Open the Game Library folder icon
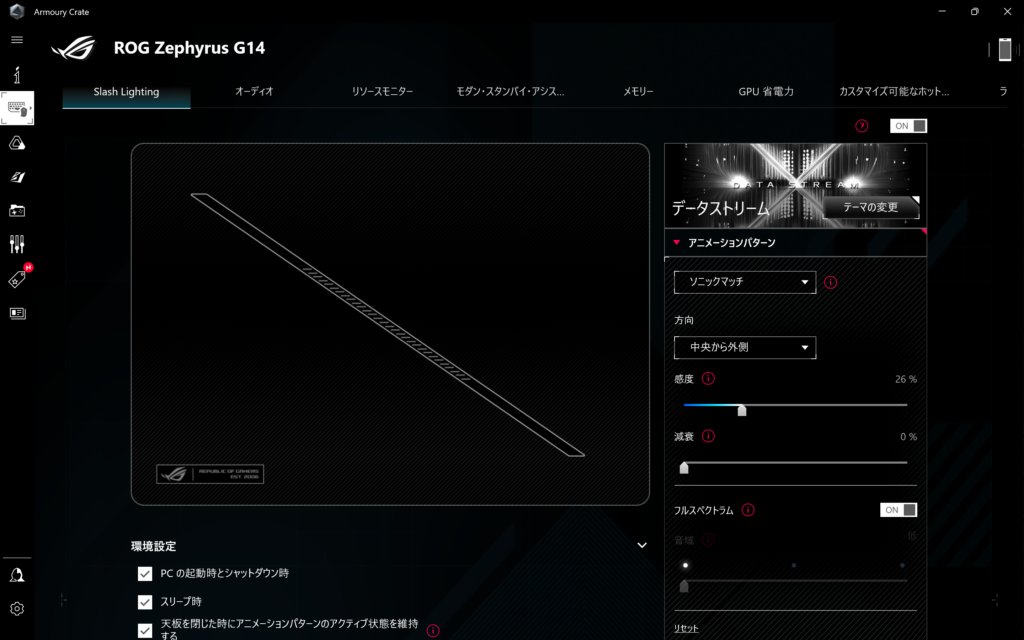Image resolution: width=1024 pixels, height=640 pixels. point(17,211)
